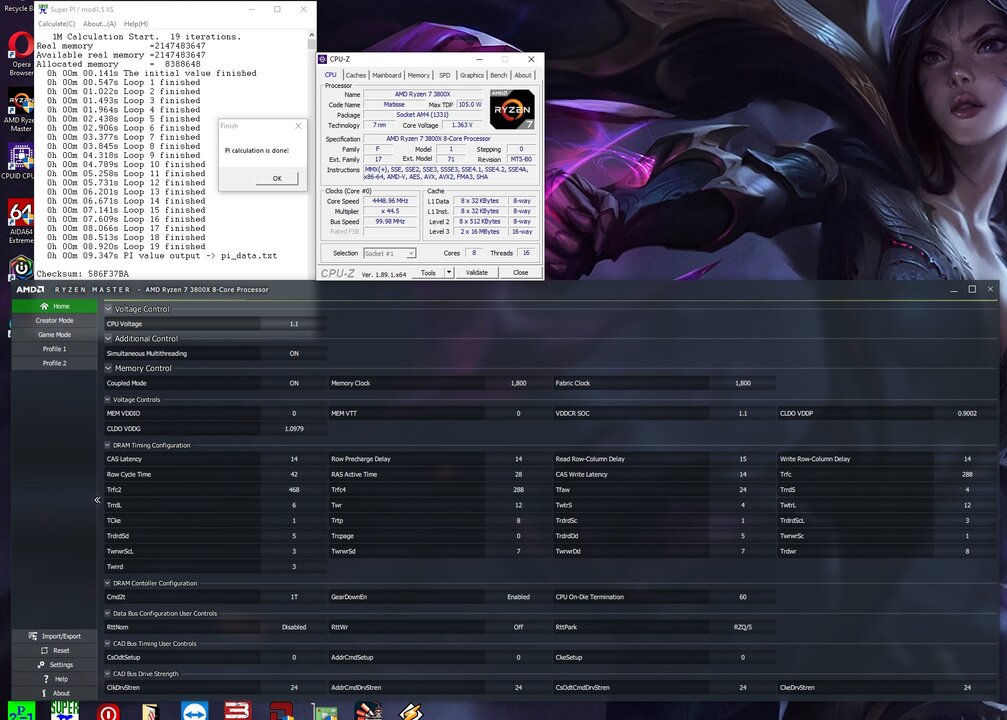Click the Memory Clock value 1,800

pos(518,383)
